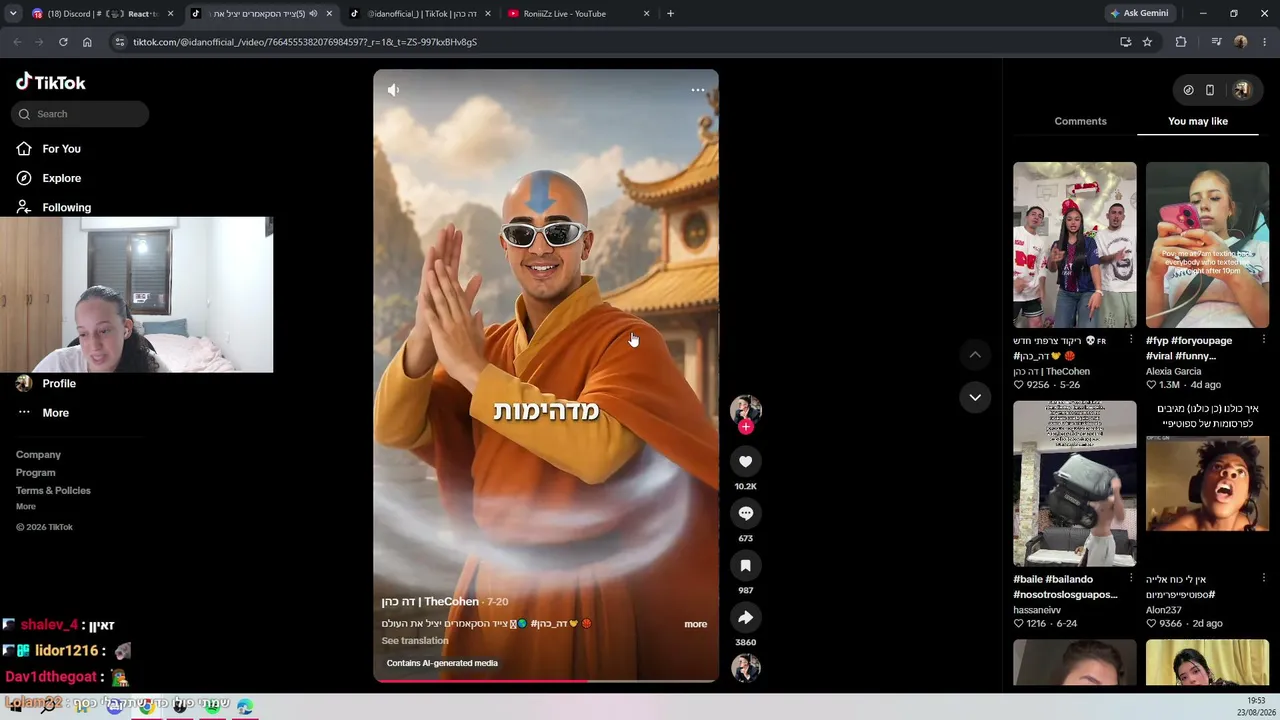View site information icon in address bar
The image size is (1280, 720).
click(120, 42)
